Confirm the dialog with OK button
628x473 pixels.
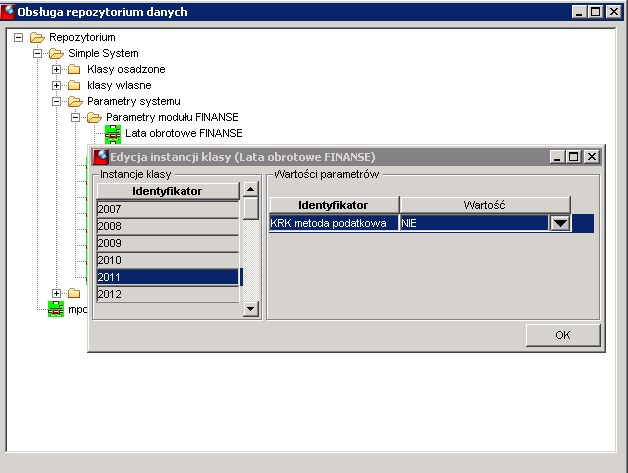563,335
